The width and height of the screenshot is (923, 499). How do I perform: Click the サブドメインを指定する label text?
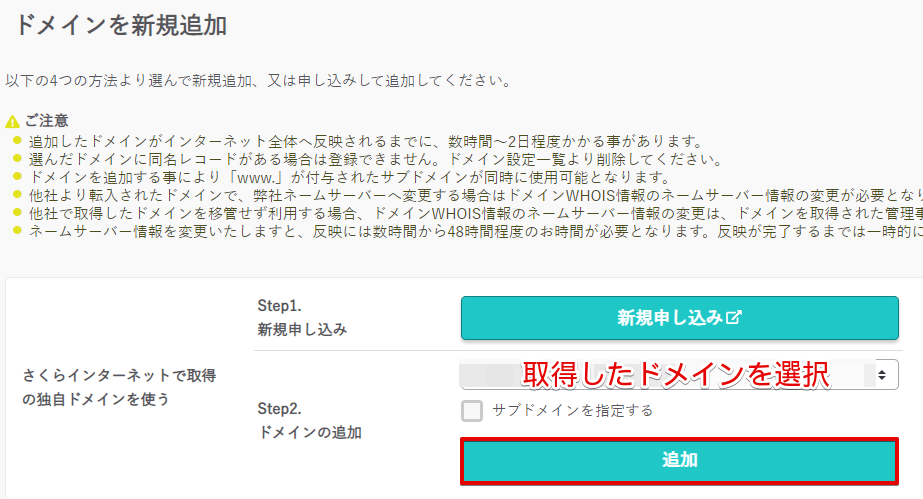(573, 411)
